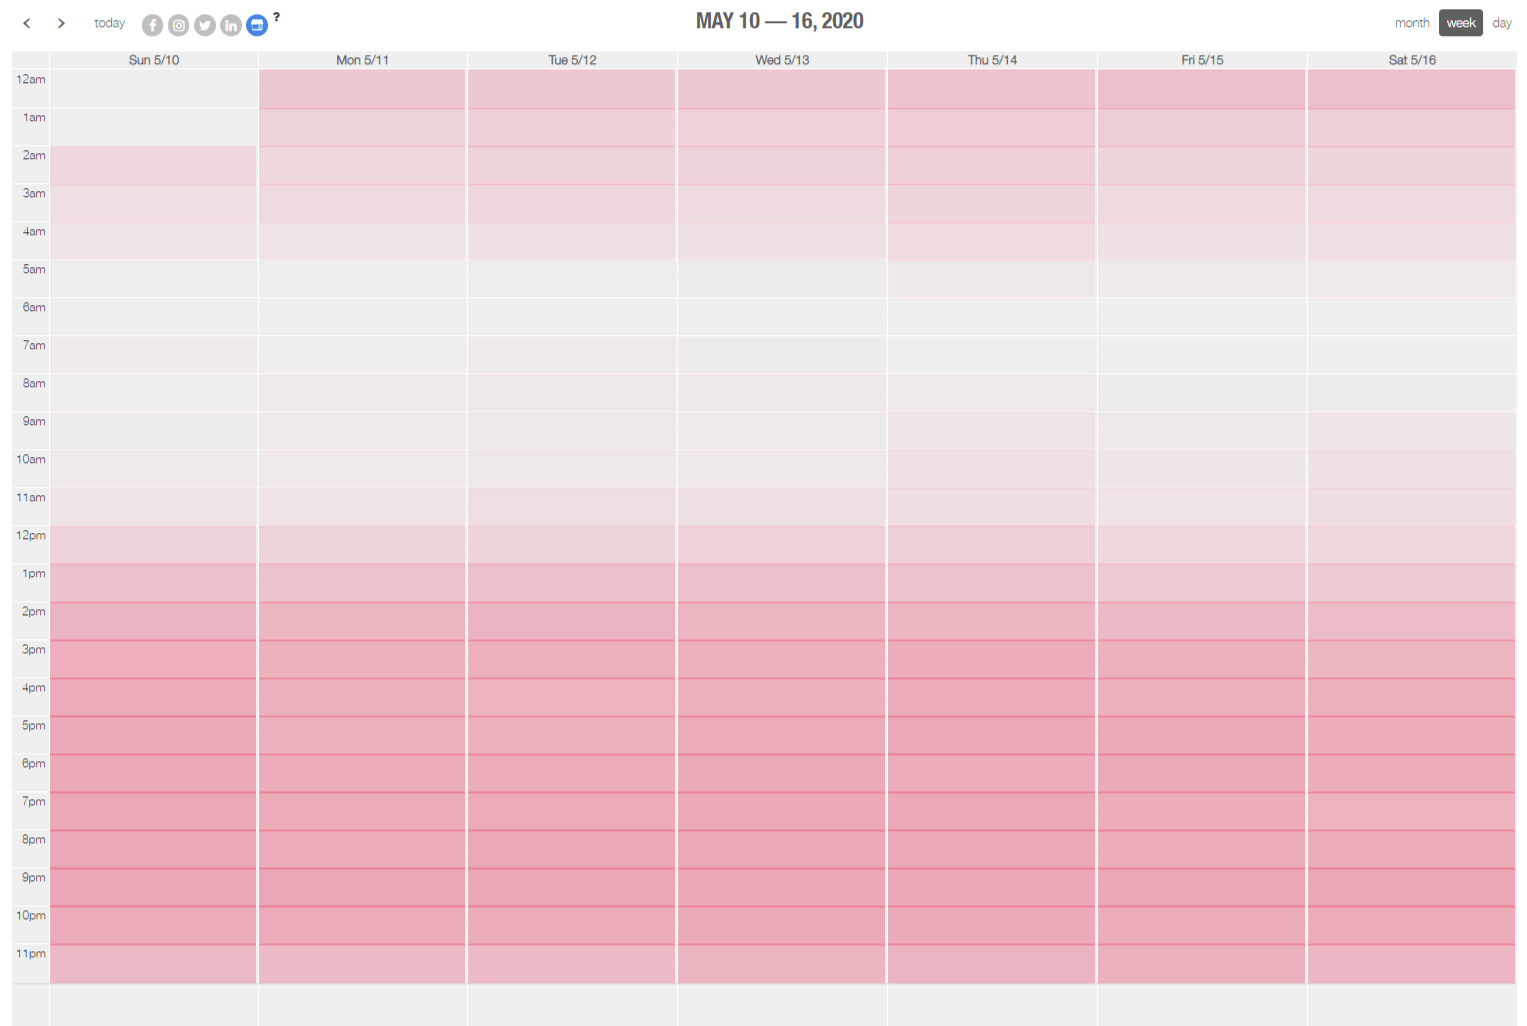Toggle the blue storefront business icon
Image resolution: width=1527 pixels, height=1026 pixels.
257,25
